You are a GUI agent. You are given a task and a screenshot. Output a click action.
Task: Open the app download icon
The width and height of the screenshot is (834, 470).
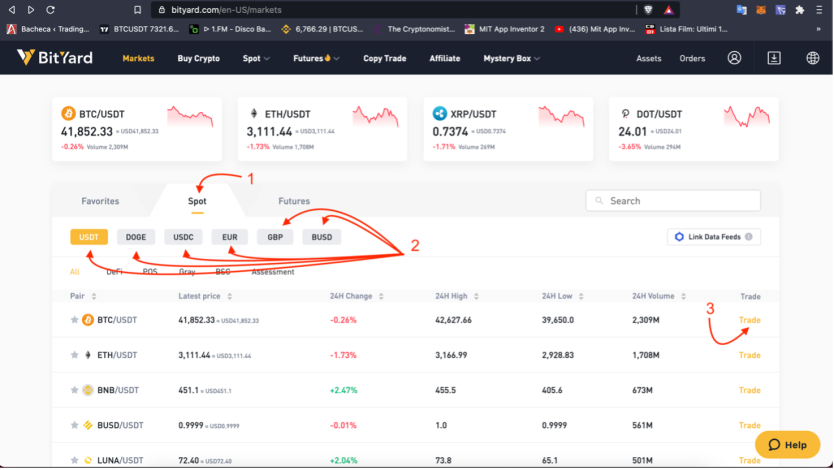774,58
